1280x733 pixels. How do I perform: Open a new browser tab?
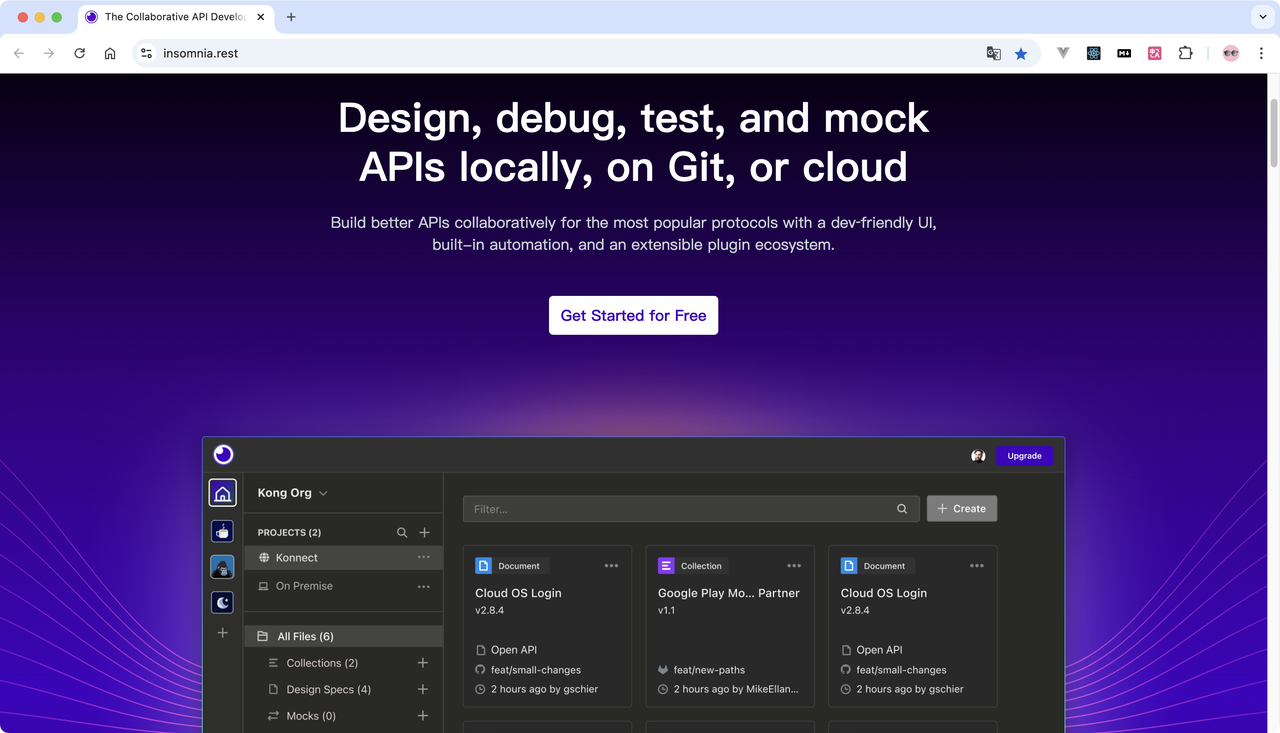291,17
